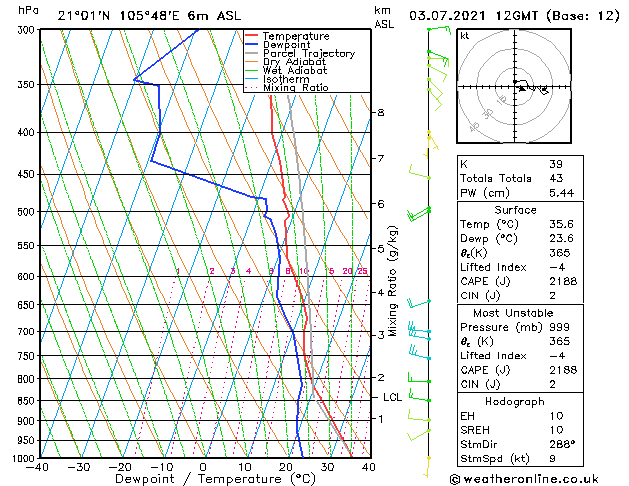This screenshot has width=629, height=486.
Task: Click the EH row label
Action: coord(467,416)
